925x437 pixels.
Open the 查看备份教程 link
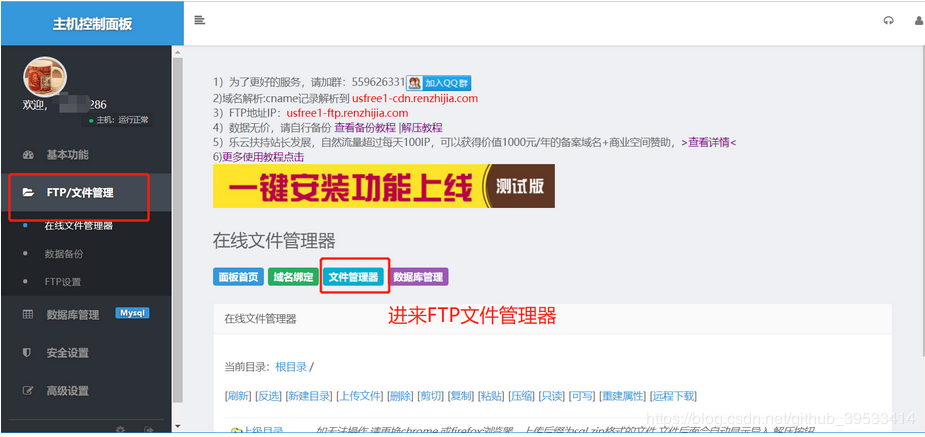pos(365,128)
